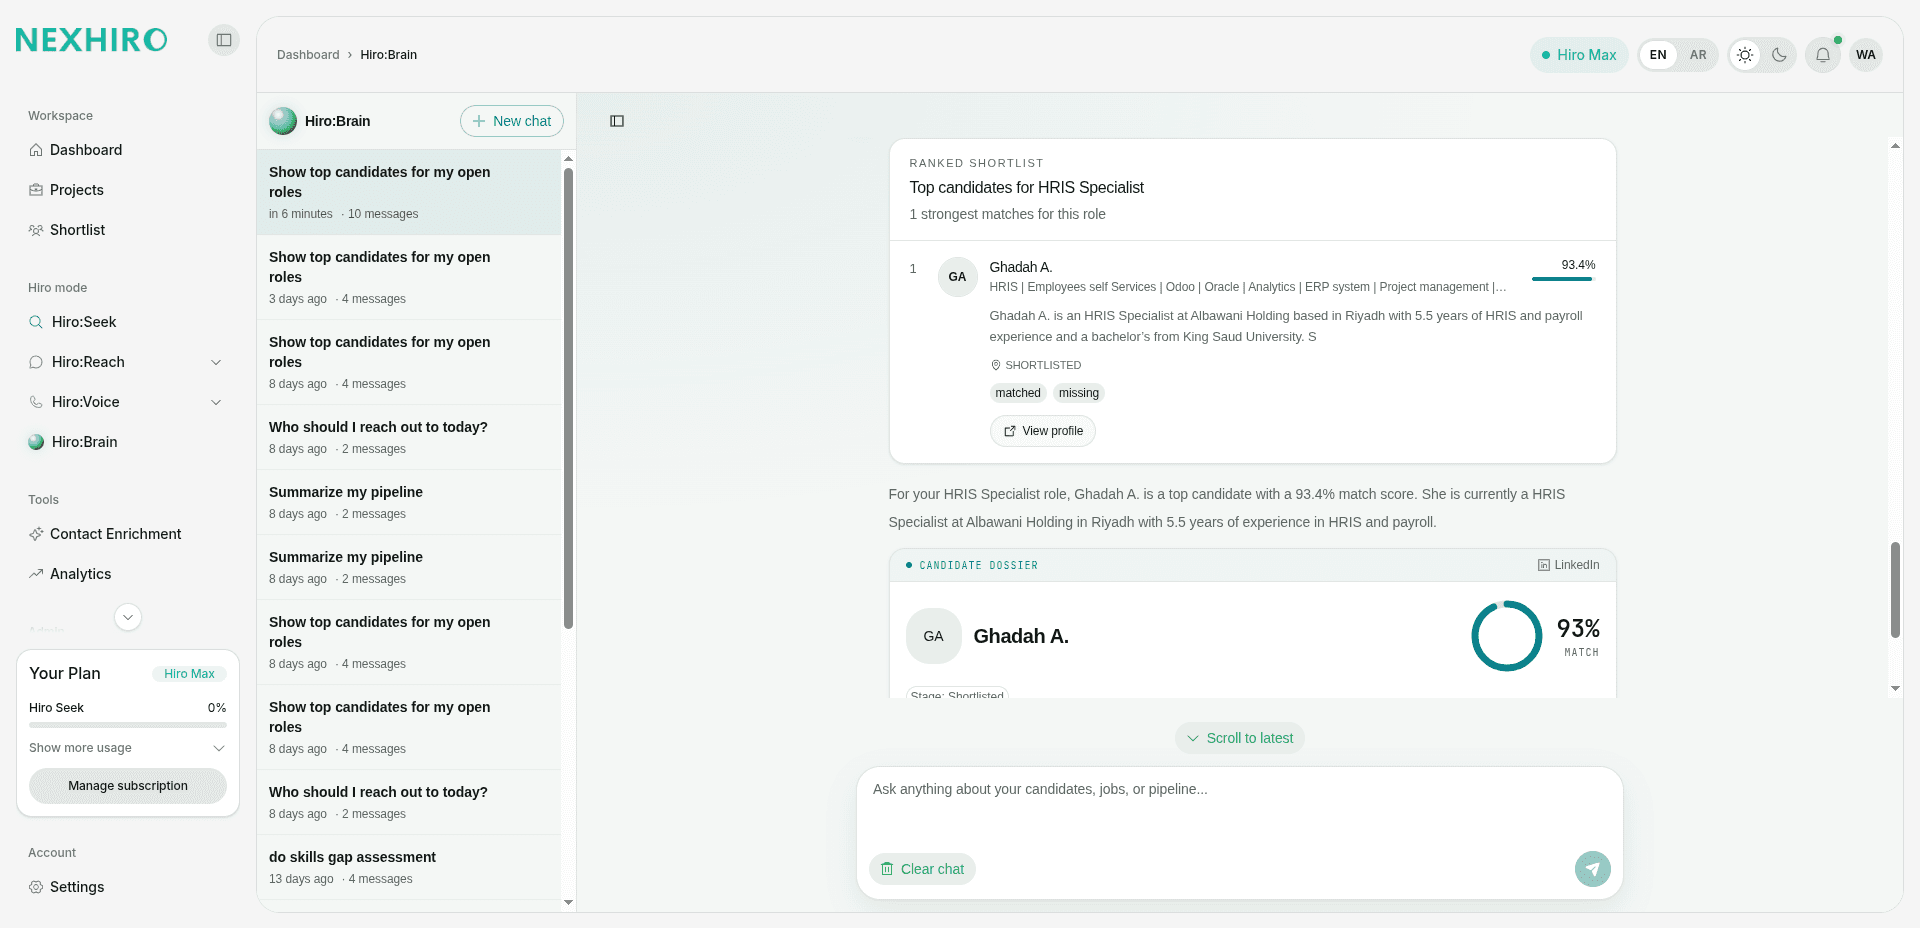Switch to light theme with the sun icon
Image resolution: width=1920 pixels, height=928 pixels.
click(1745, 55)
